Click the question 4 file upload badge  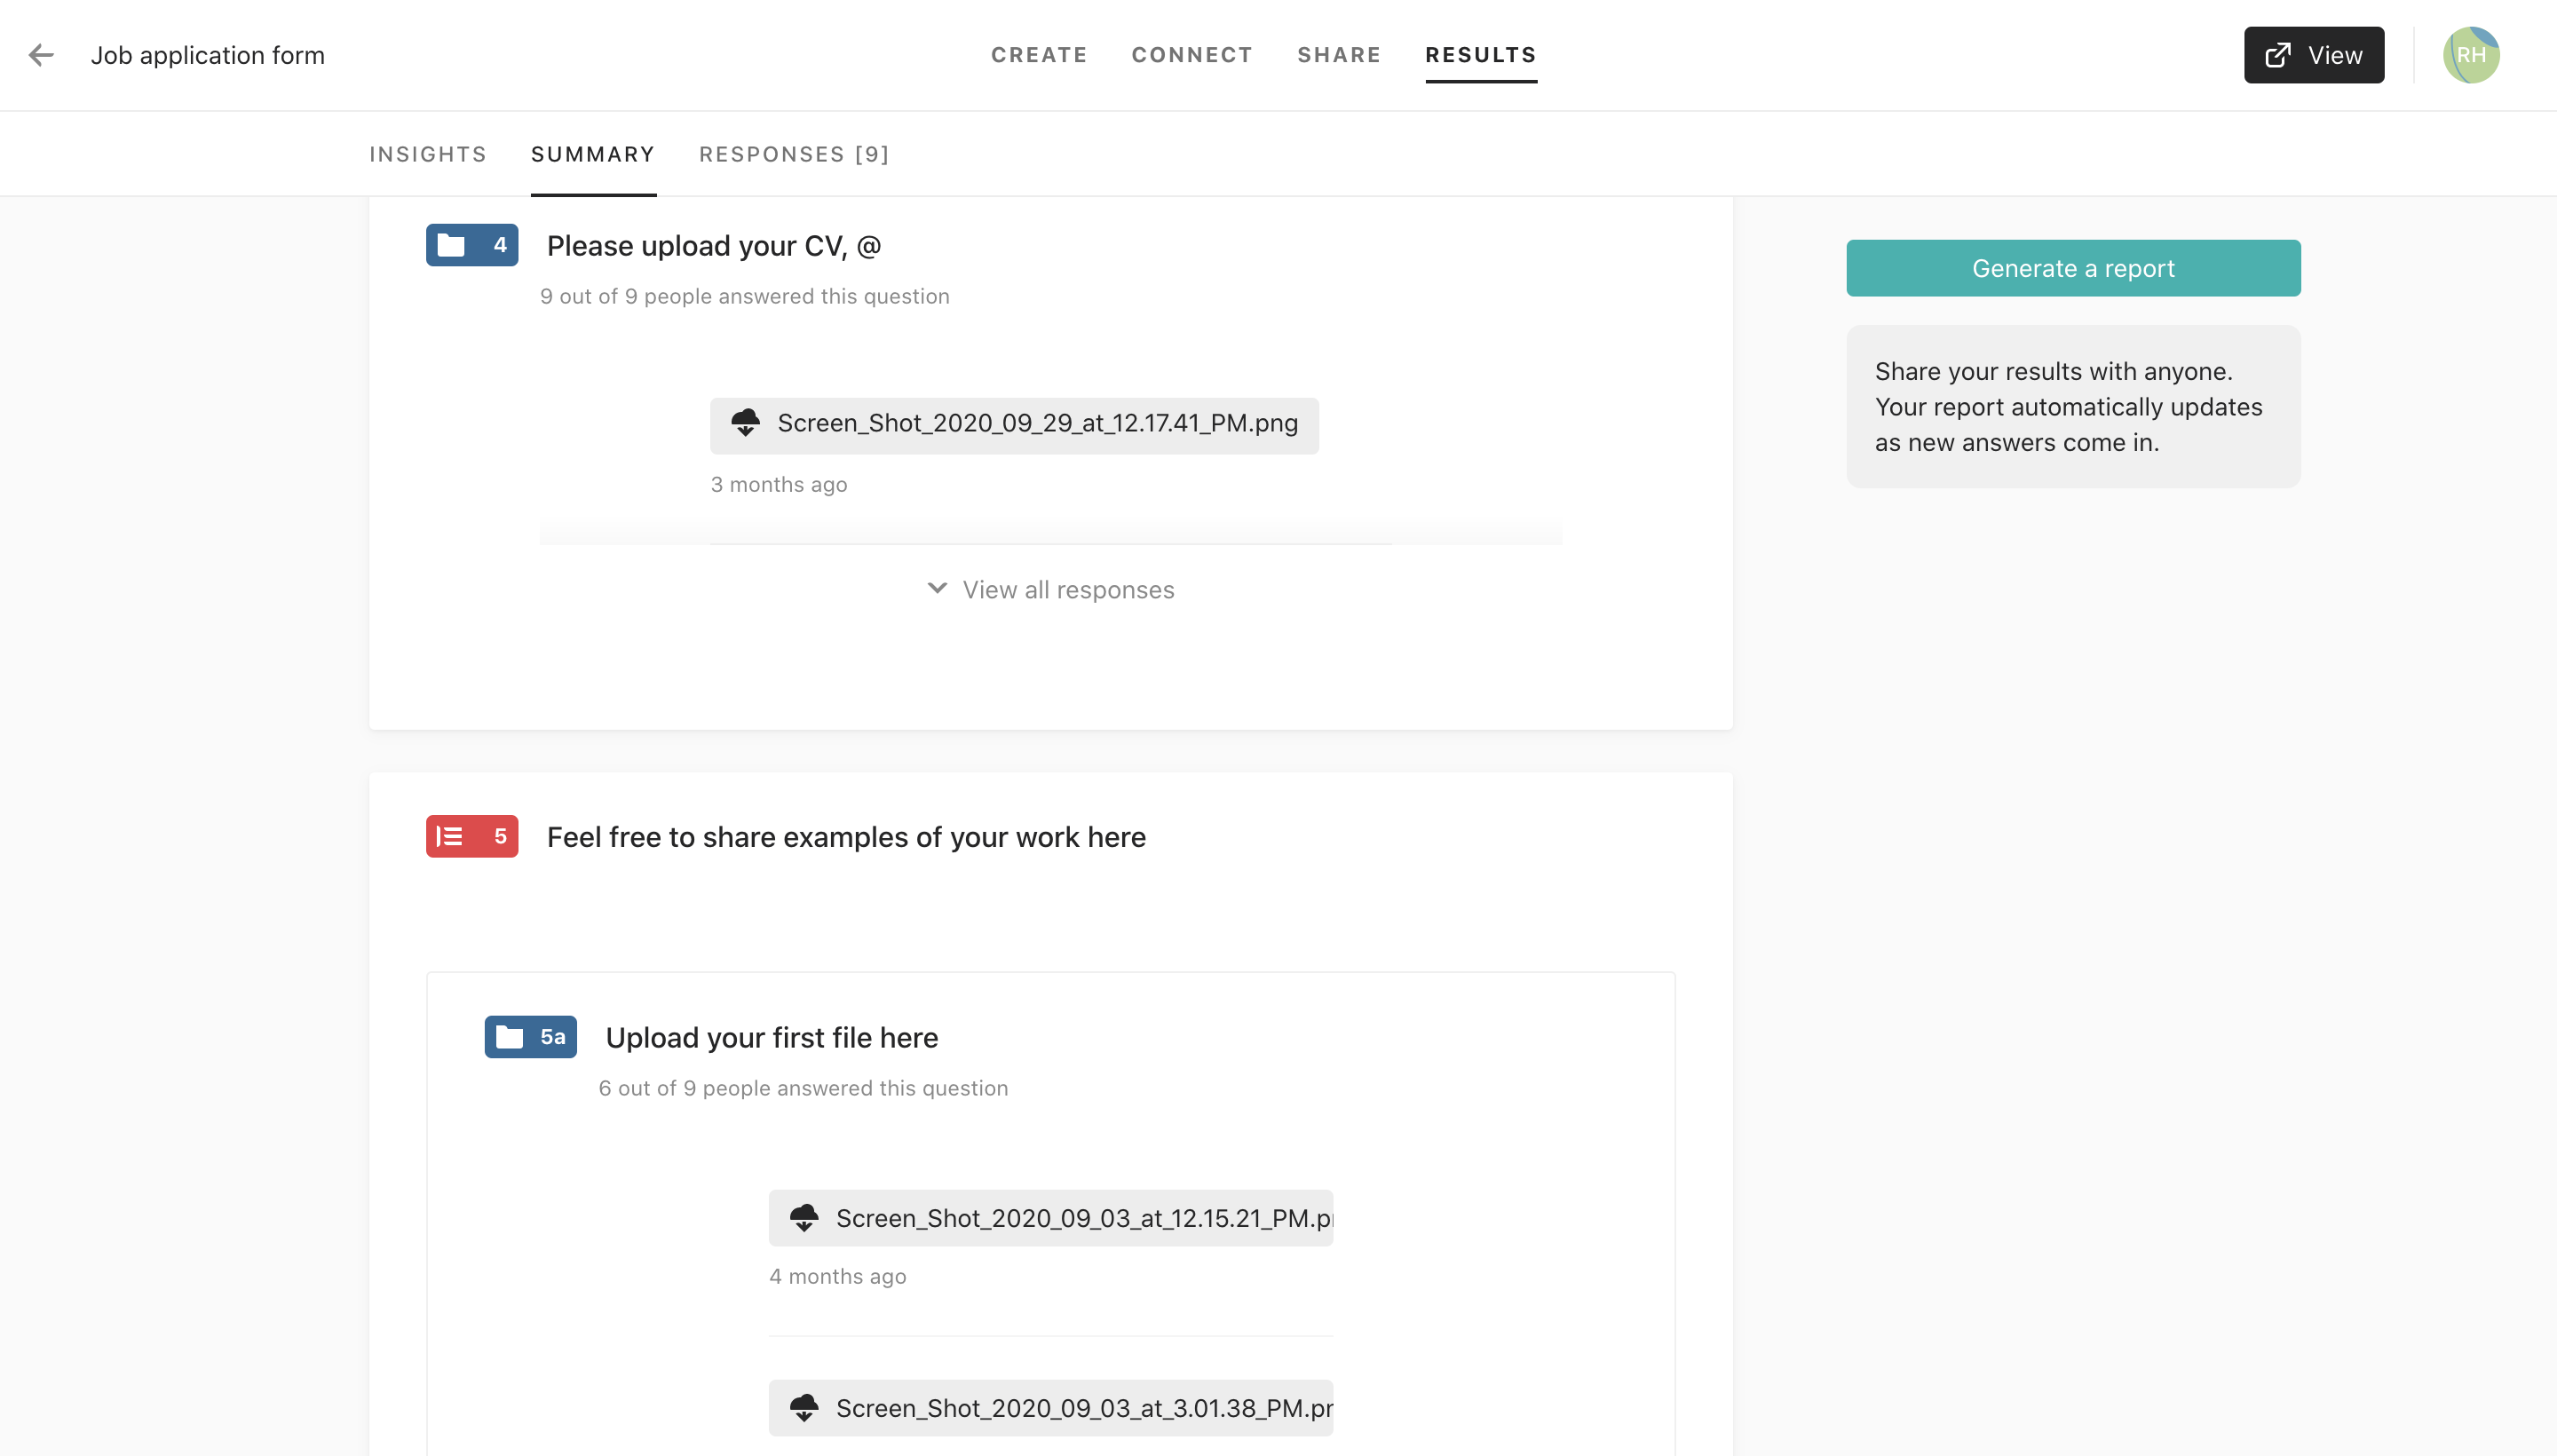tap(472, 245)
